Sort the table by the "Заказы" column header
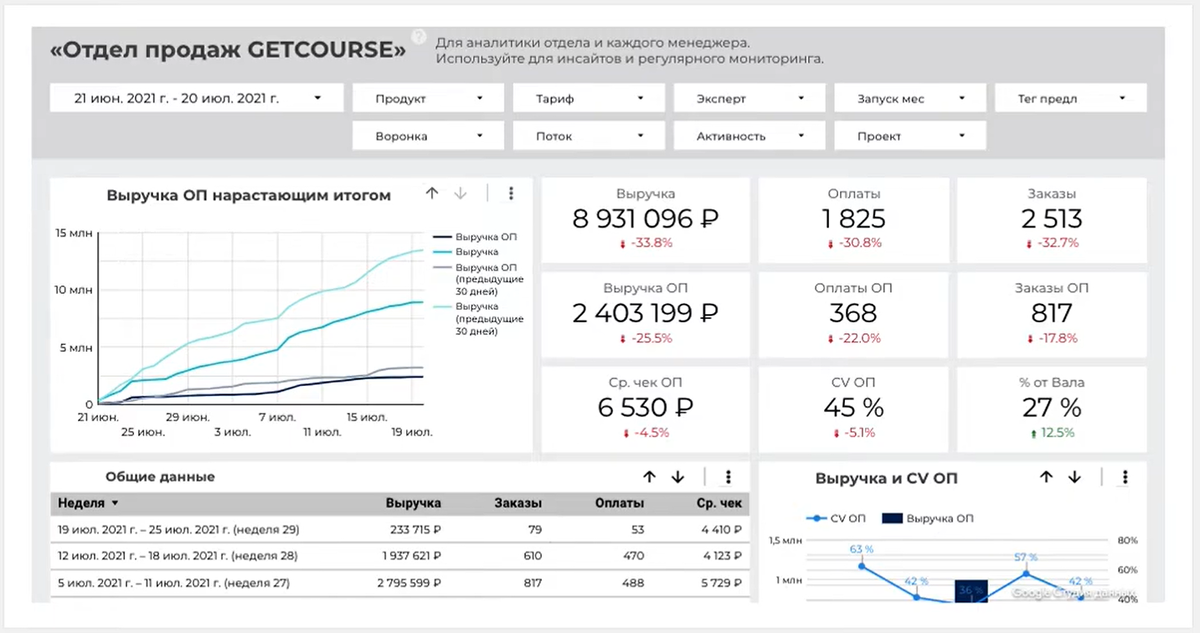 pyautogui.click(x=518, y=503)
